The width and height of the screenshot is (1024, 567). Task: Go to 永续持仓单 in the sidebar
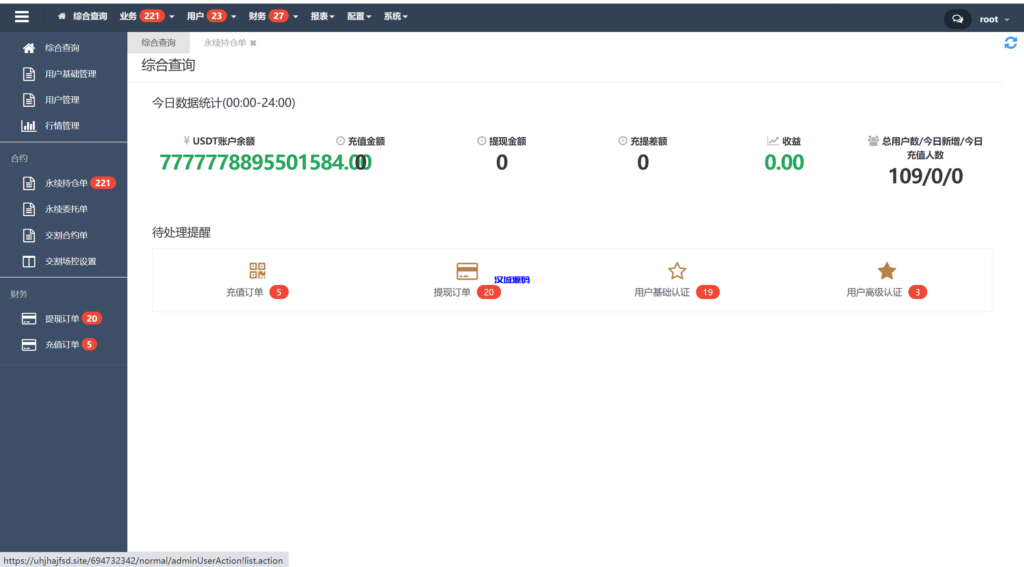(x=66, y=183)
